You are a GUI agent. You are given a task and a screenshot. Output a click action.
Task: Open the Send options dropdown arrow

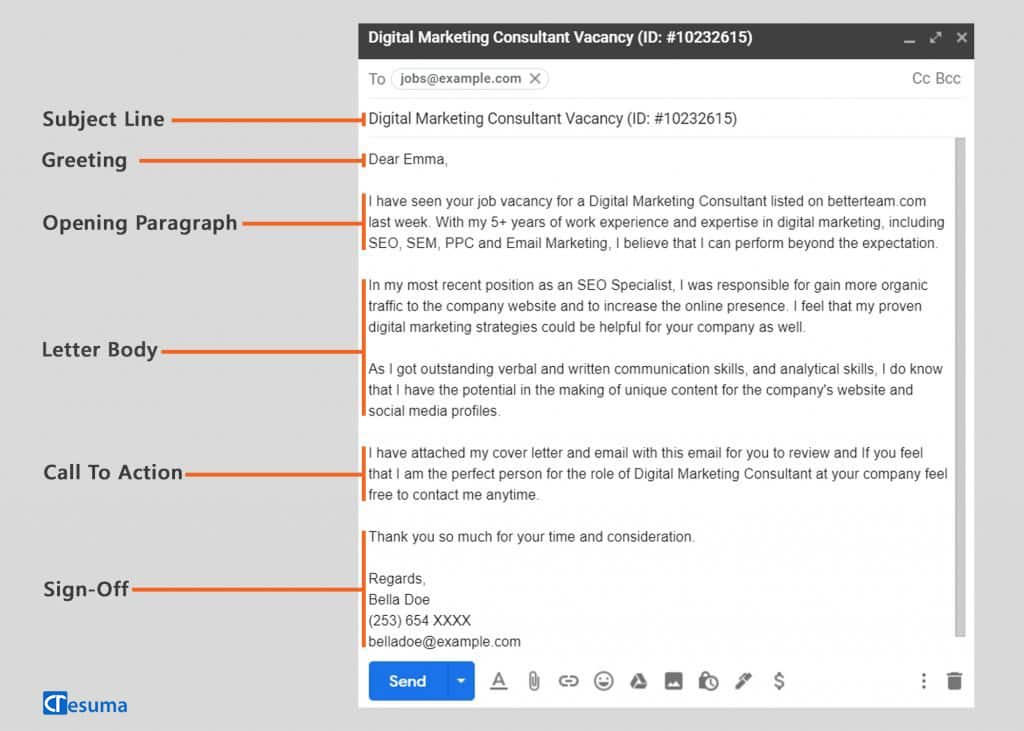click(x=461, y=681)
